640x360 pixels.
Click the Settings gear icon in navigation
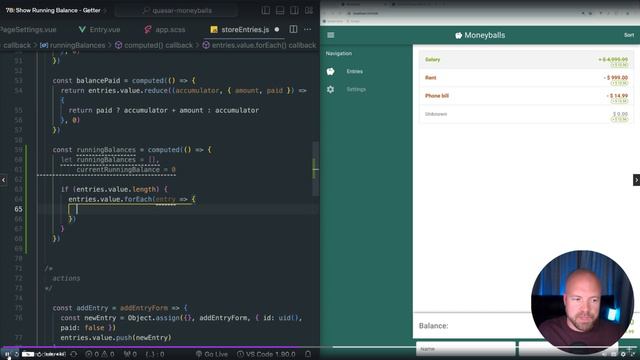point(330,89)
